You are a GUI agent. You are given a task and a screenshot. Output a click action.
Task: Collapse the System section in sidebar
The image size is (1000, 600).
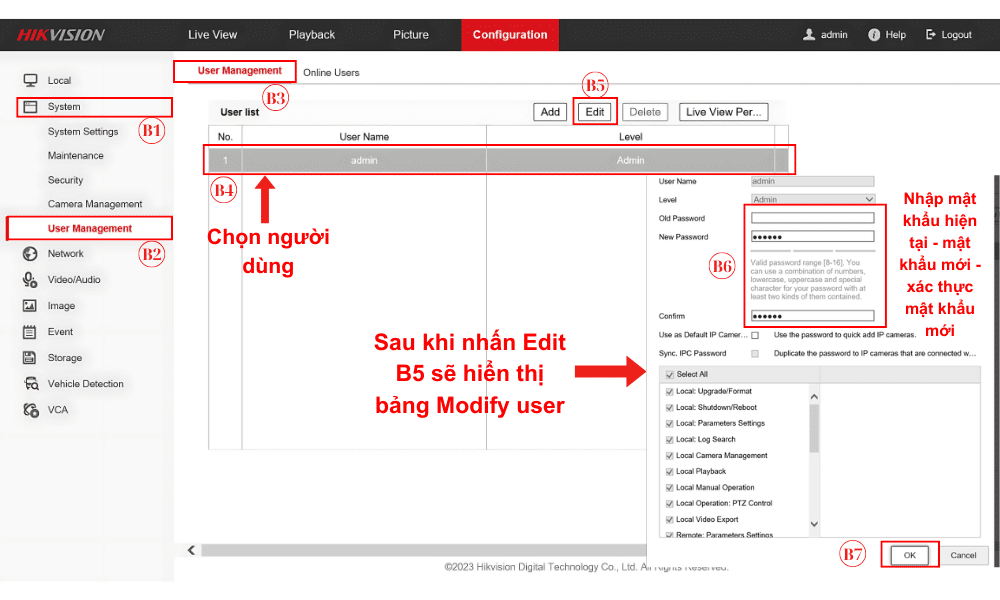pyautogui.click(x=64, y=107)
